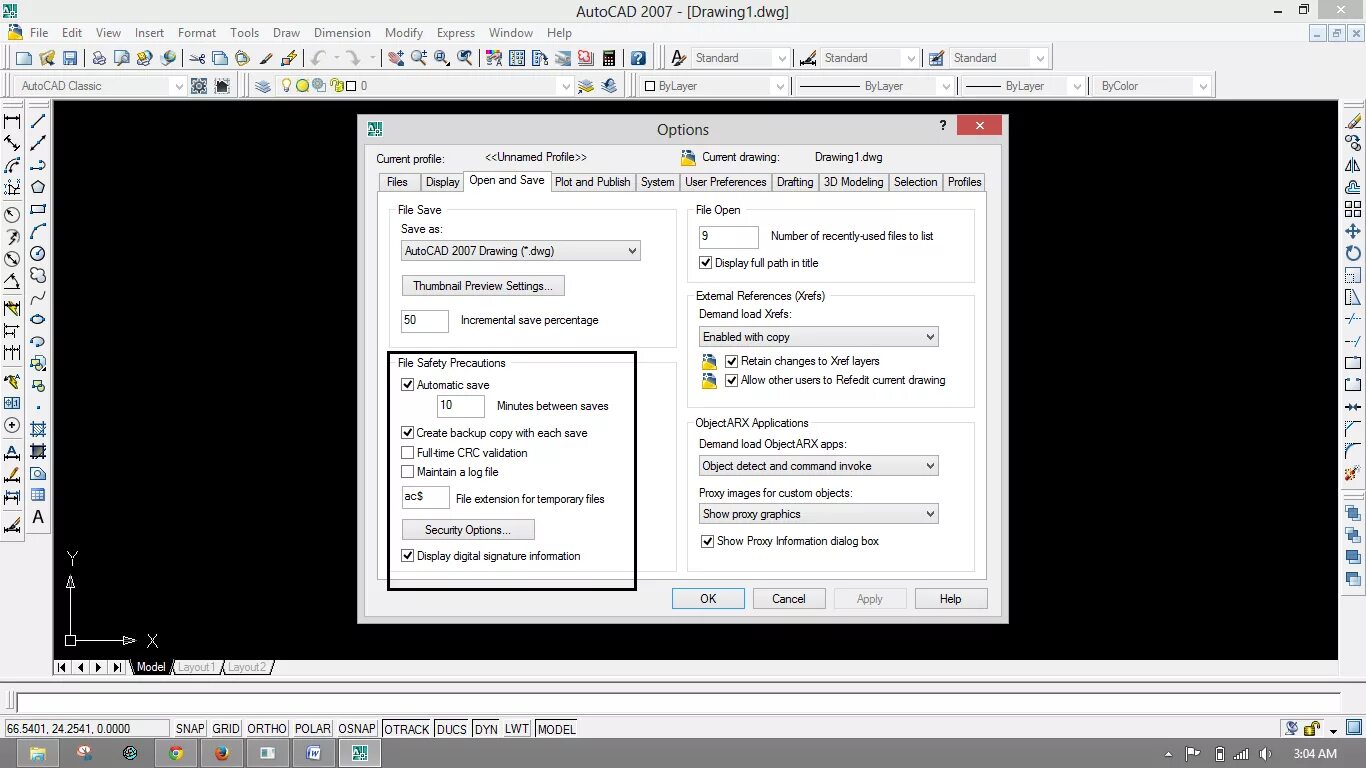The image size is (1366, 768).
Task: Open Proxy images for custom objects dropdown
Action: (x=818, y=514)
